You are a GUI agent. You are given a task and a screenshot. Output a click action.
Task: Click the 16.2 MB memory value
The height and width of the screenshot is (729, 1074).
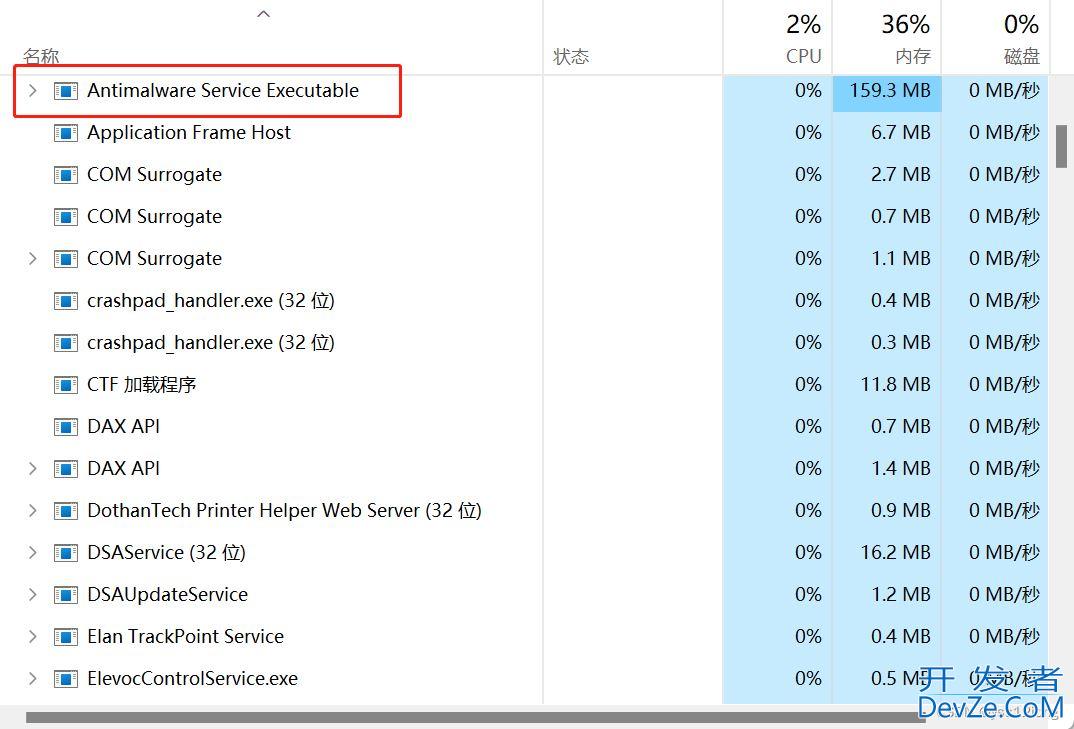pyautogui.click(x=895, y=552)
